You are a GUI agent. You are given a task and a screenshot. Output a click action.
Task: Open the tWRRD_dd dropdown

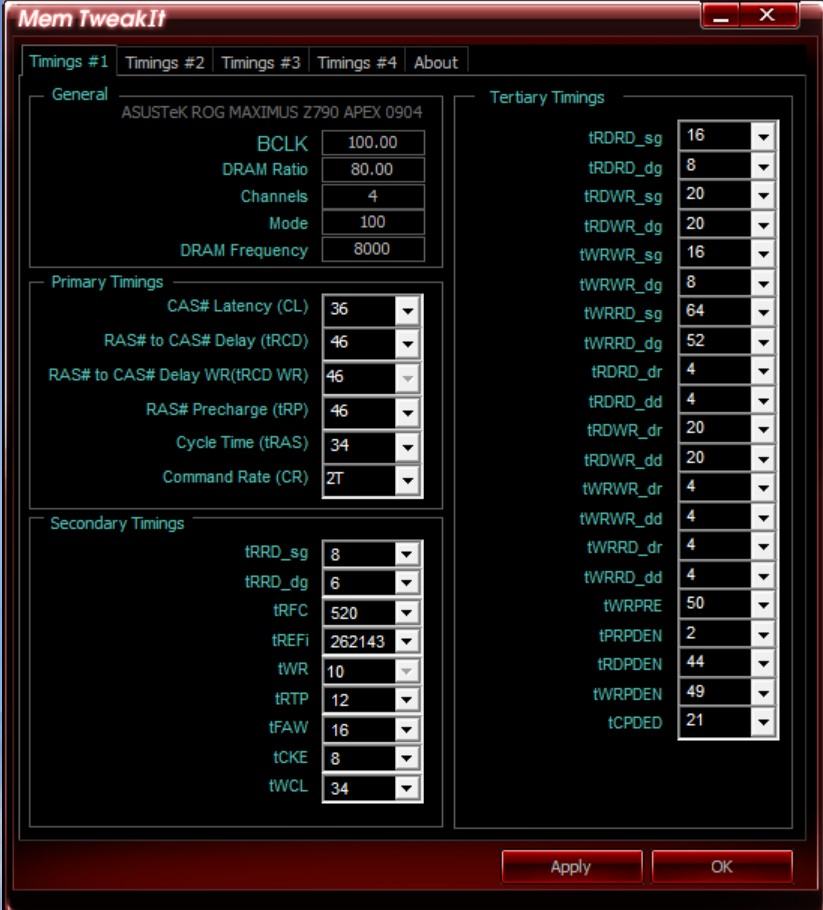(763, 577)
